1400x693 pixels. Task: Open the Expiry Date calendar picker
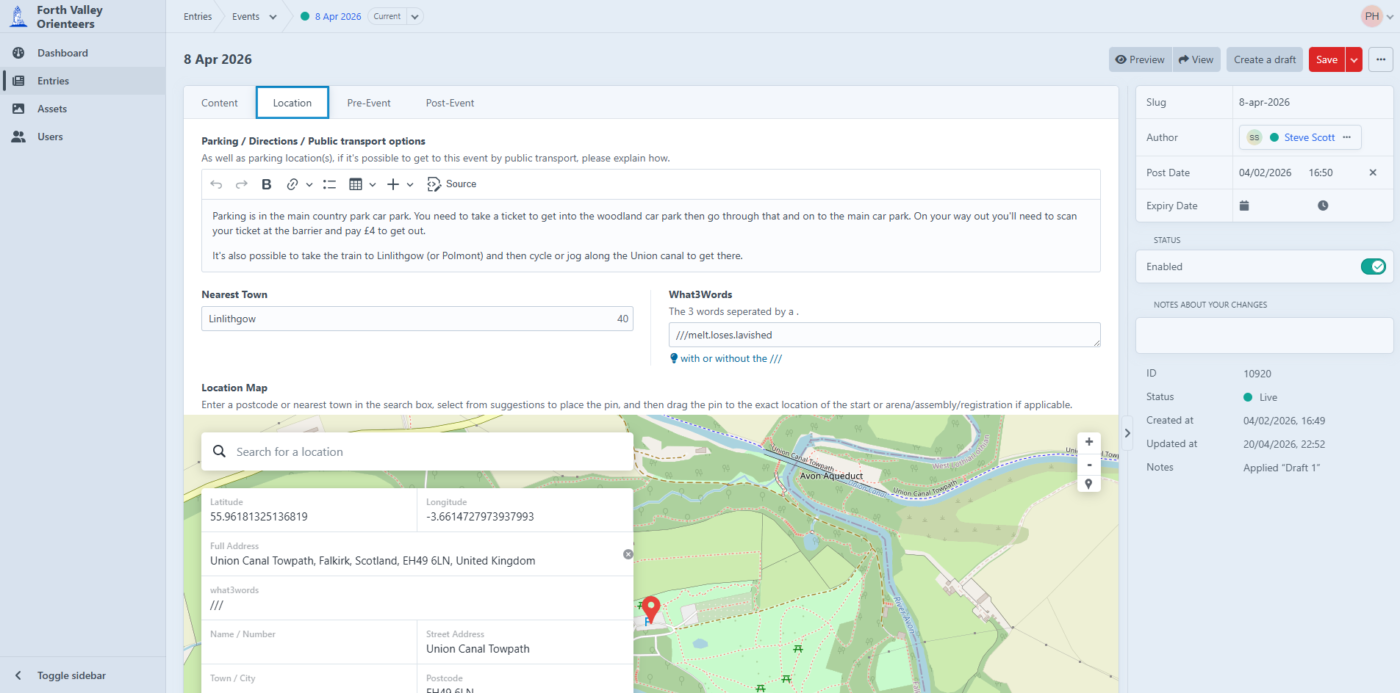pos(1244,206)
